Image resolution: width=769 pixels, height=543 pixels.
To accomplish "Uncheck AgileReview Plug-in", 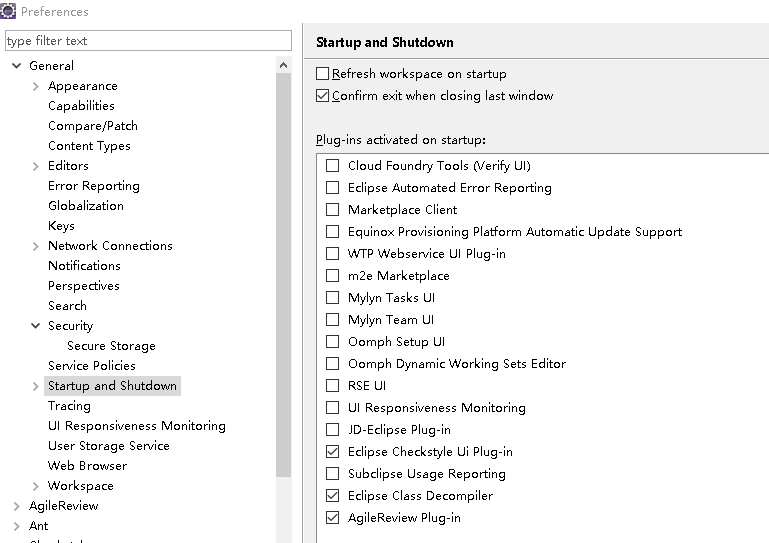I will pyautogui.click(x=333, y=517).
